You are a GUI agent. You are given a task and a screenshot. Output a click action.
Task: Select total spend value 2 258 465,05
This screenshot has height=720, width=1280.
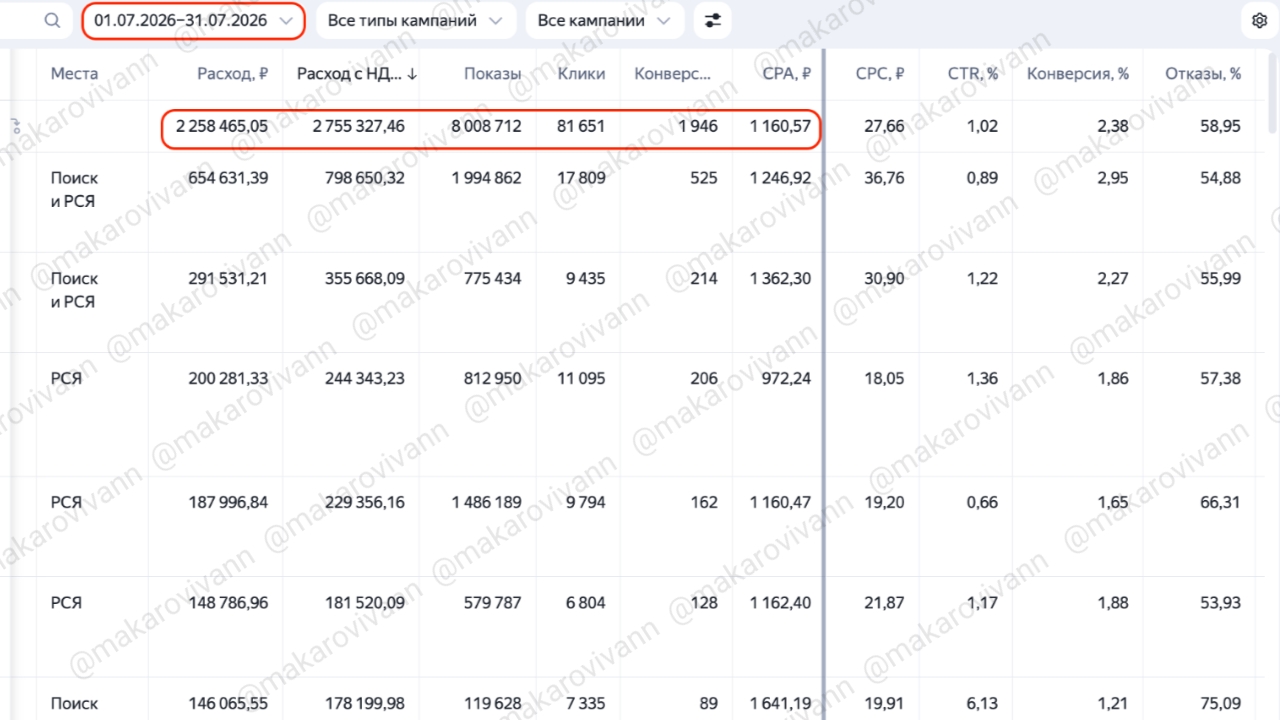click(x=222, y=127)
